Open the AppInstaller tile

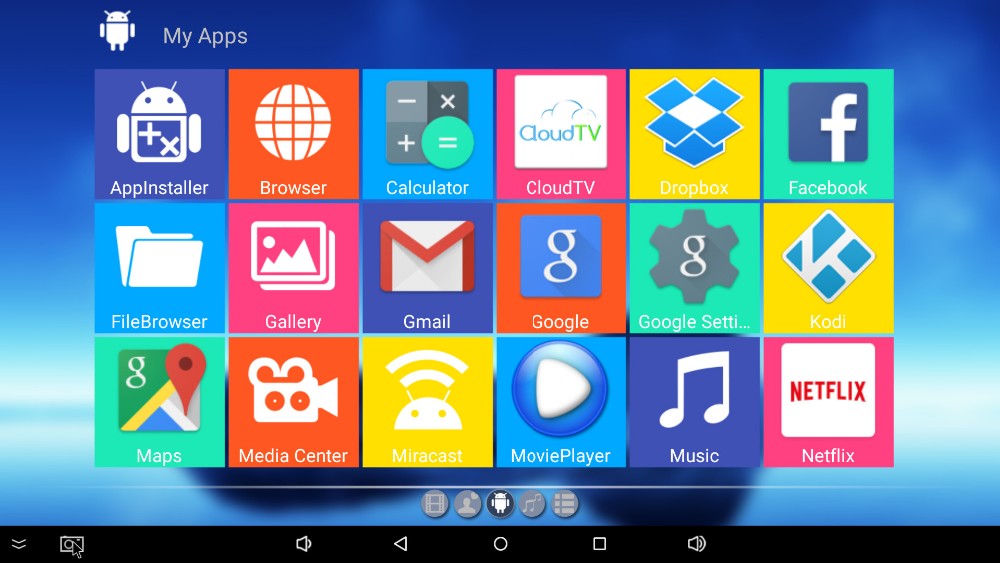159,134
